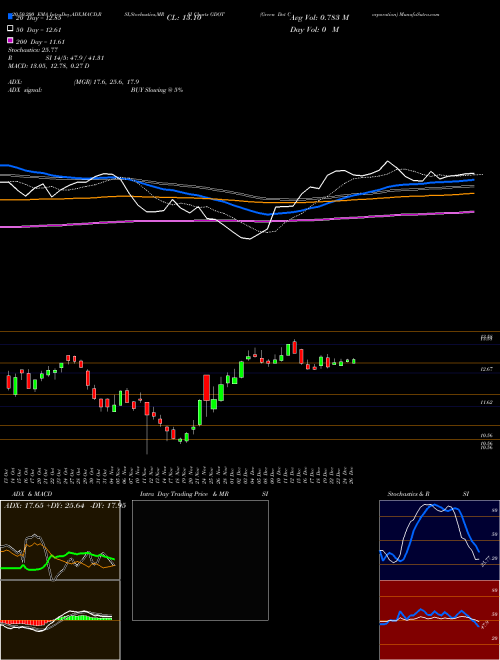Click the blue 20 Day legend swatch

pyautogui.click(x=10, y=17)
